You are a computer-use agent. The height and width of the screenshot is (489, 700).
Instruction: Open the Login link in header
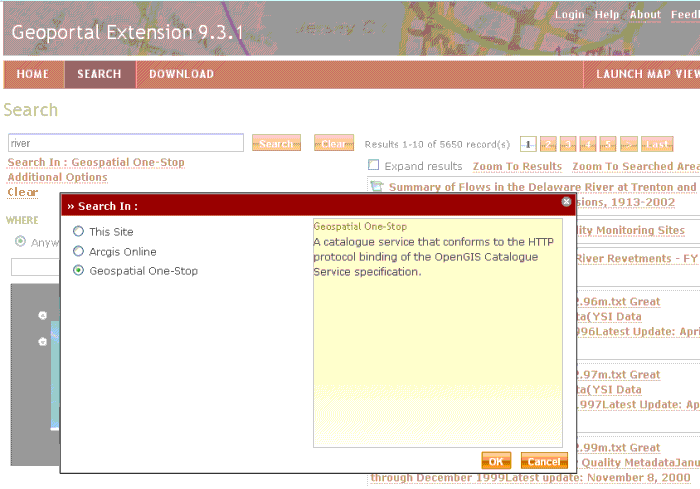(569, 15)
